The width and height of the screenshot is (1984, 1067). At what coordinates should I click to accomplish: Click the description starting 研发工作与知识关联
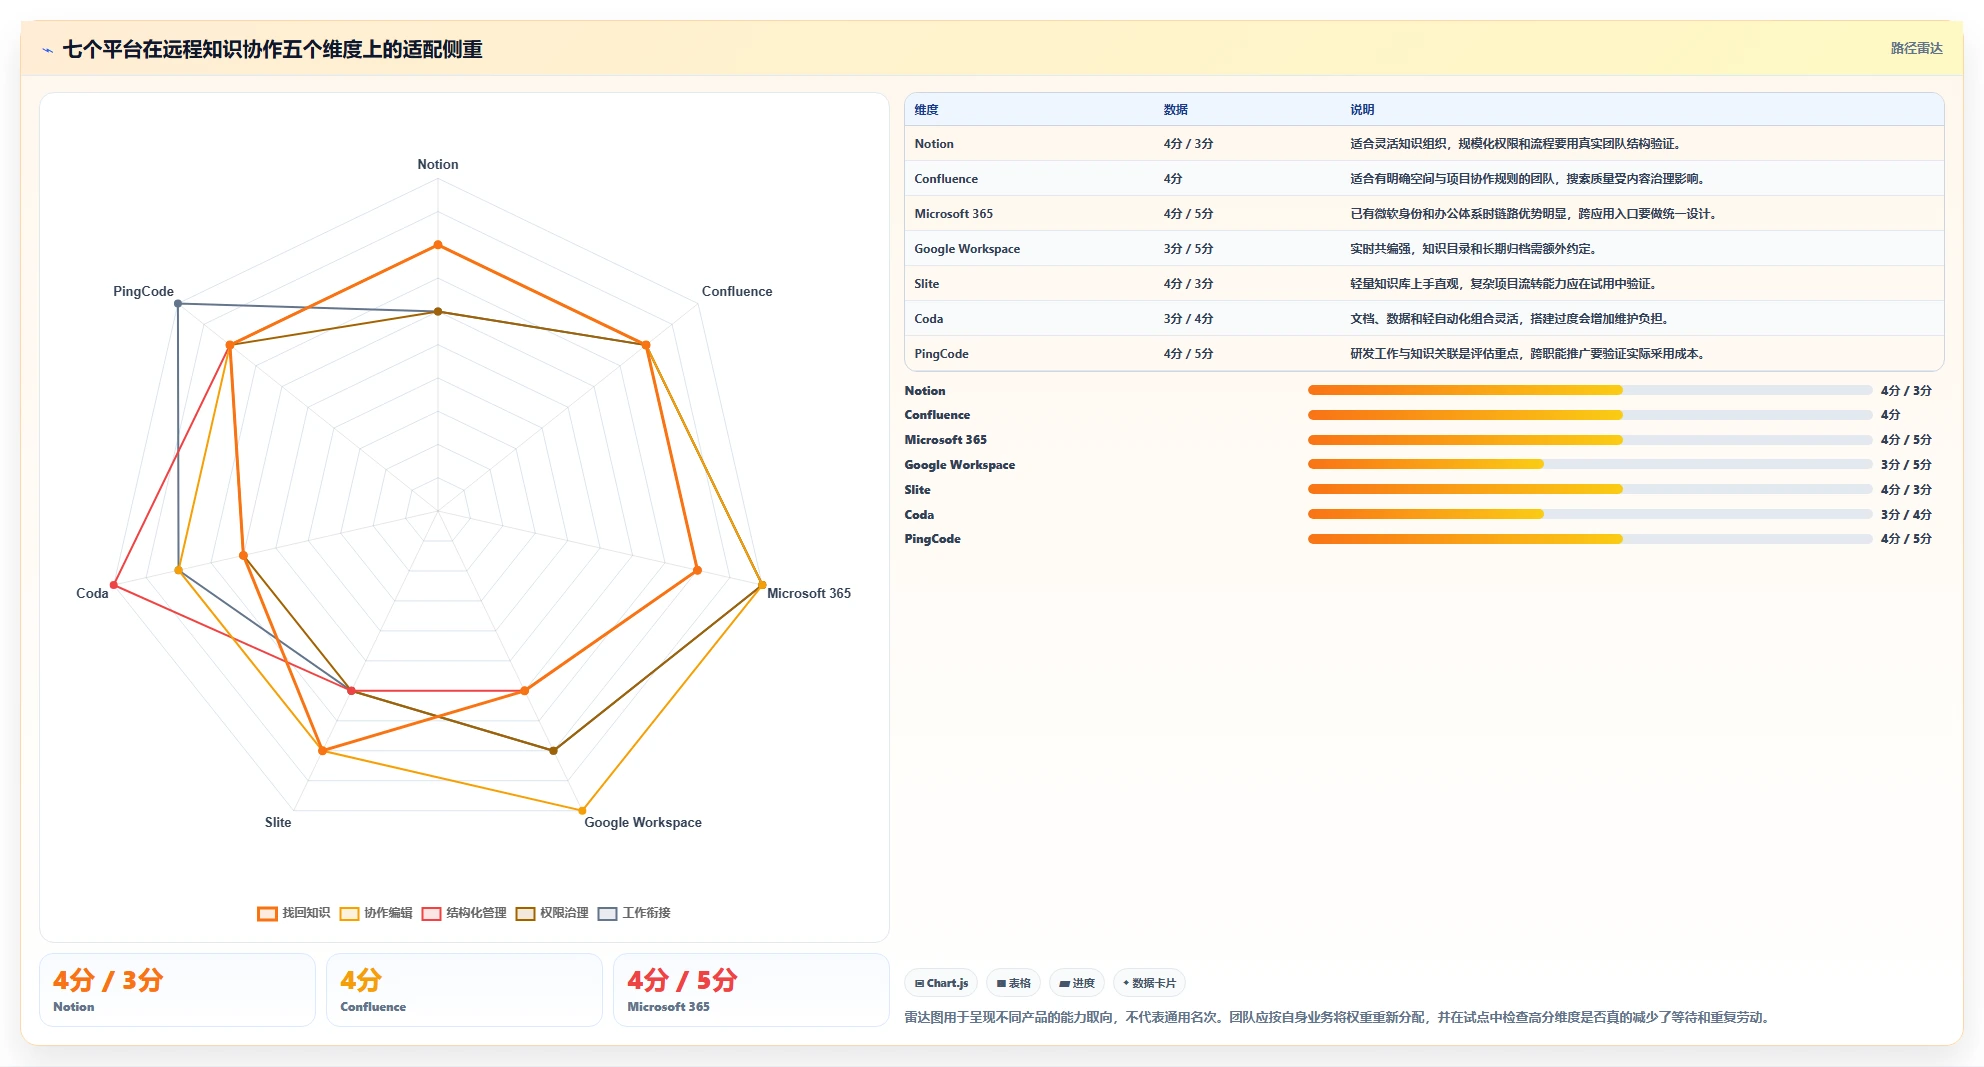(1529, 354)
